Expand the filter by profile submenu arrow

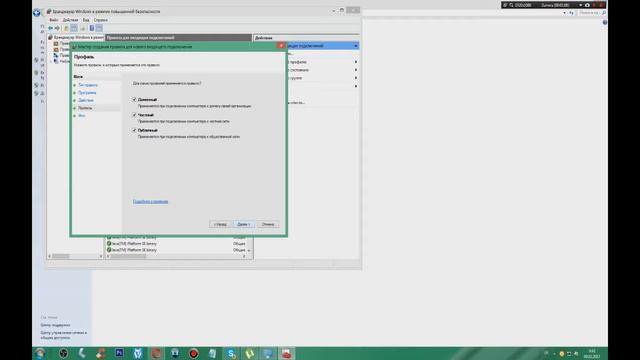click(x=356, y=62)
